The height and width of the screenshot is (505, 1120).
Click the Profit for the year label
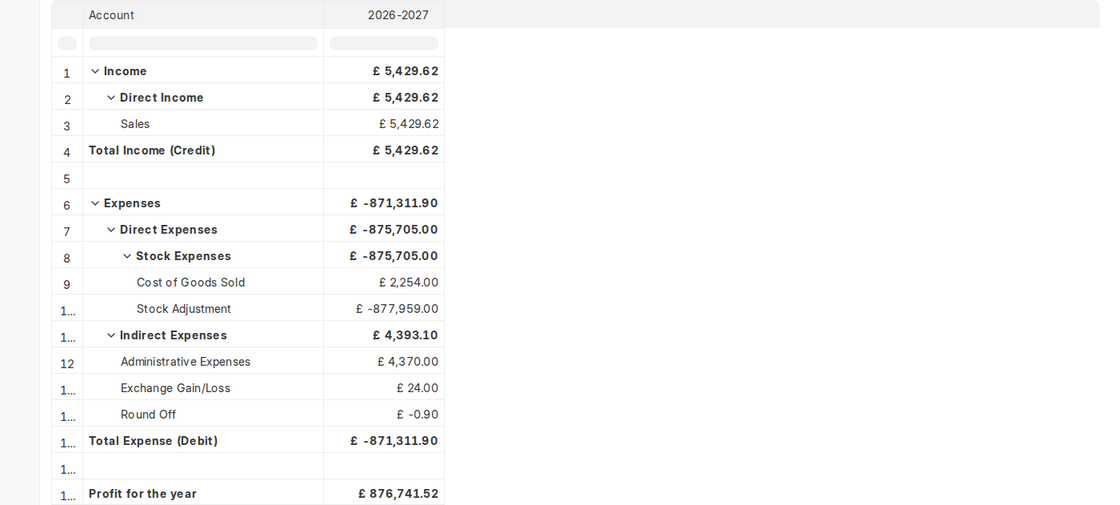tap(142, 494)
